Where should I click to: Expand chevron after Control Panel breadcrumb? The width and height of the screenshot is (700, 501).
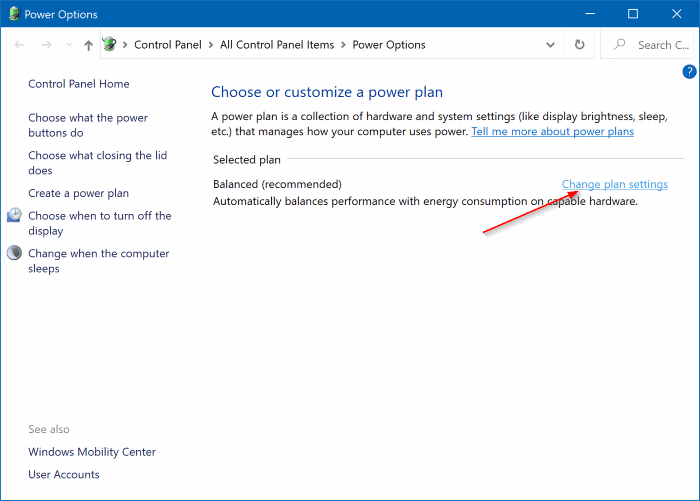coord(211,45)
